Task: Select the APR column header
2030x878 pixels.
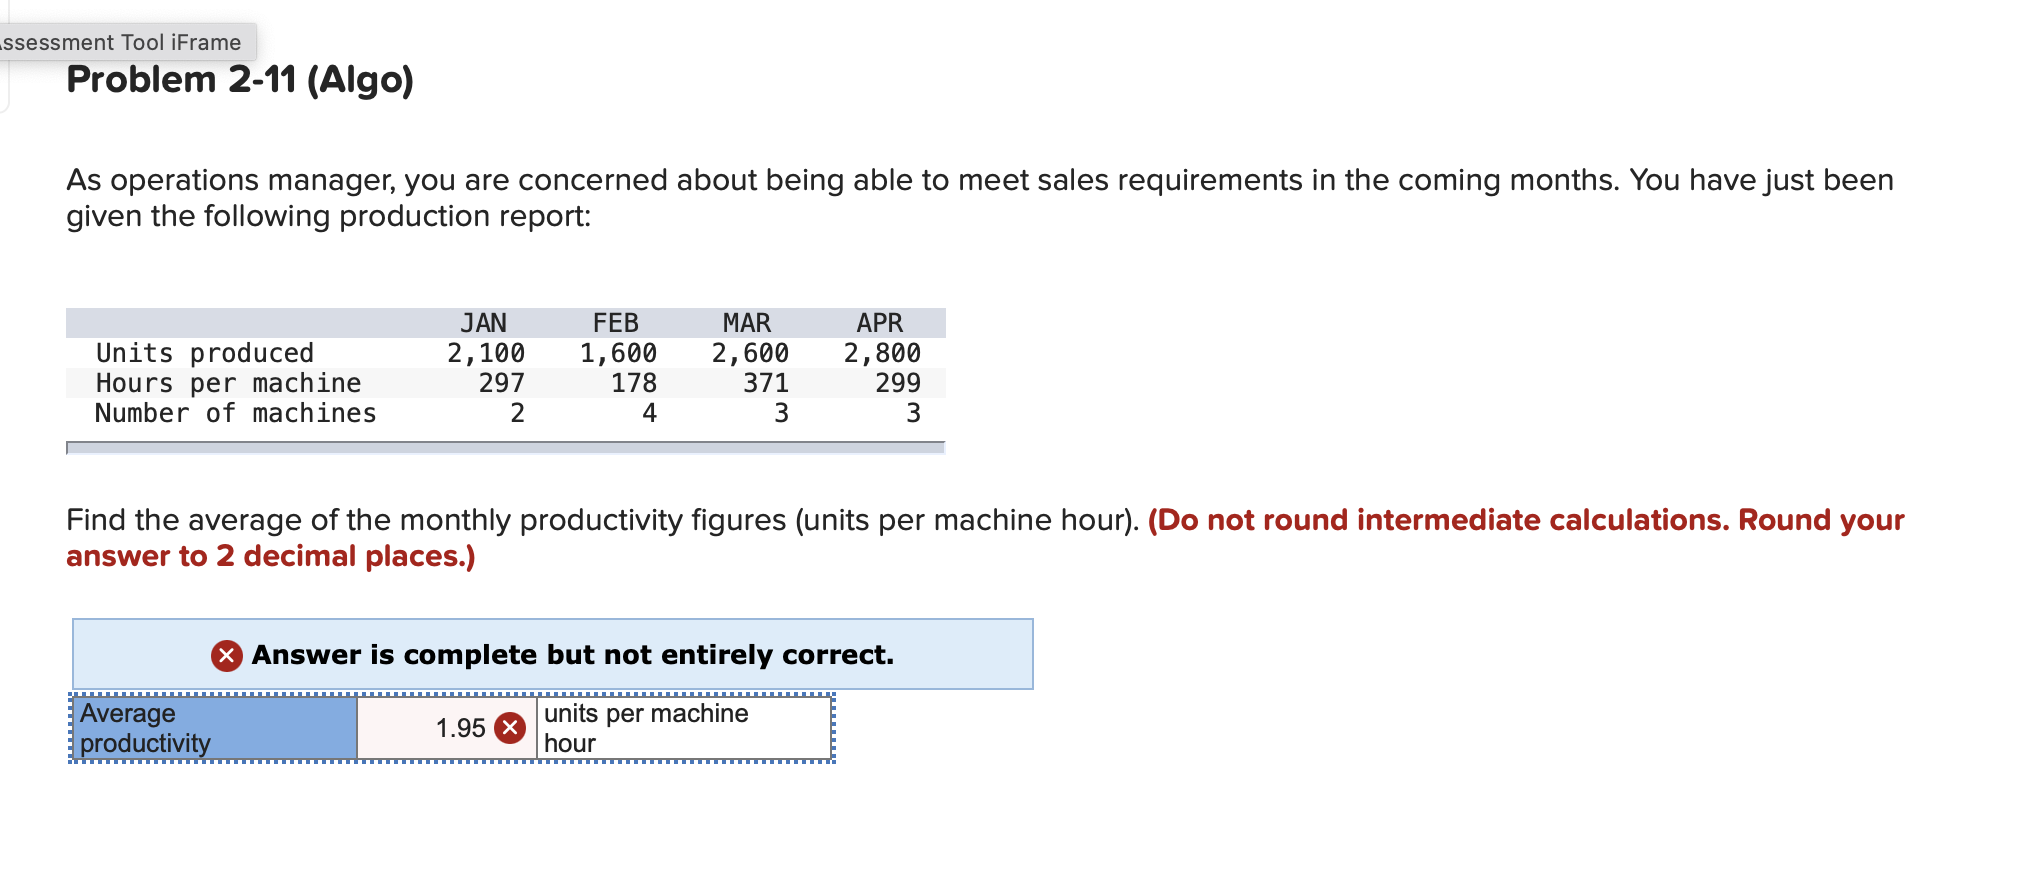Action: click(879, 322)
